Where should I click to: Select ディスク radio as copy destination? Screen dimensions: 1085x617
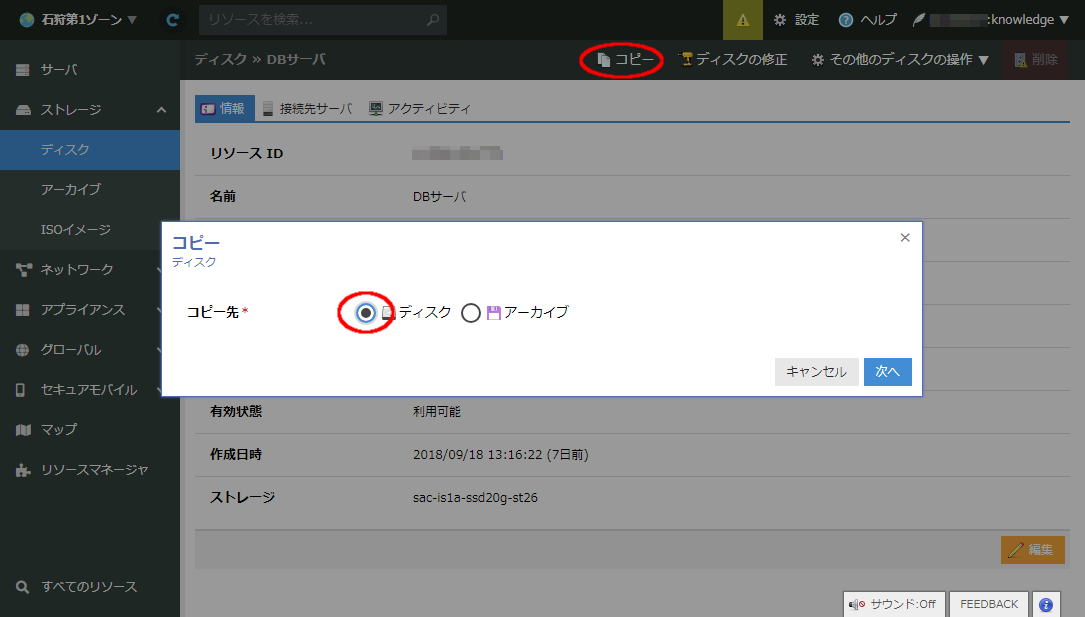pos(367,313)
